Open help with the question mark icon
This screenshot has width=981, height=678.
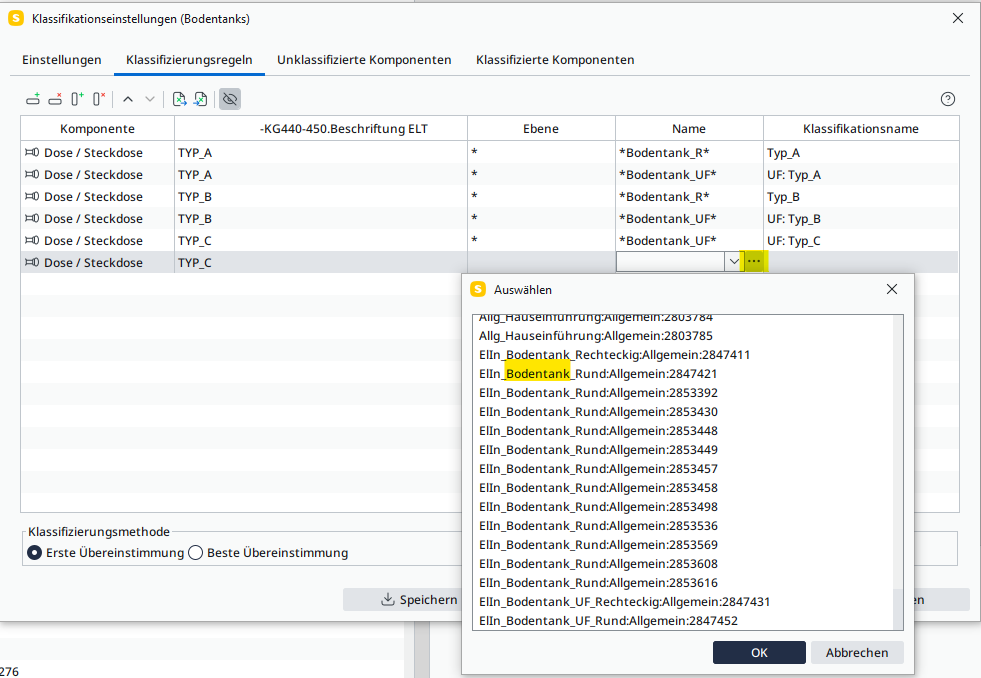pos(948,99)
